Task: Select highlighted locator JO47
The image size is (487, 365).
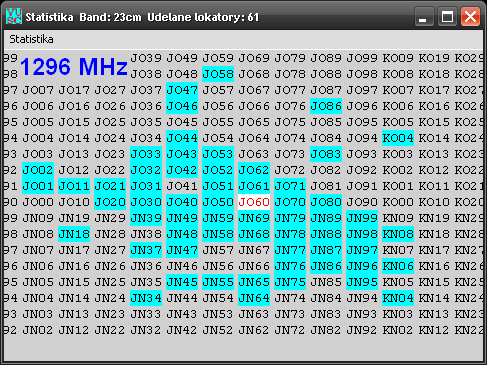Action: [182, 90]
